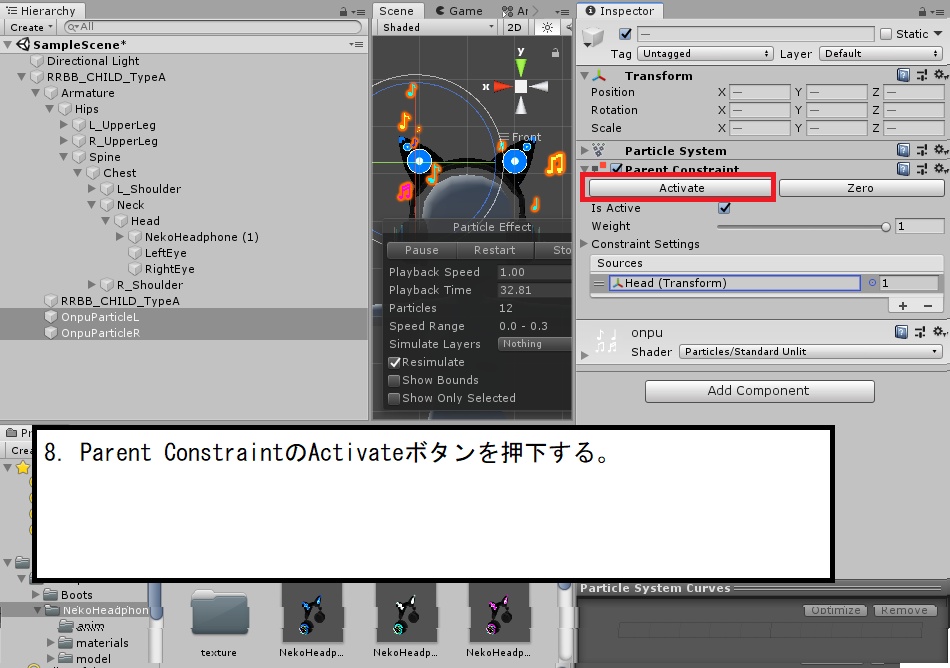Click the Add Component button
This screenshot has width=950, height=668.
(759, 391)
